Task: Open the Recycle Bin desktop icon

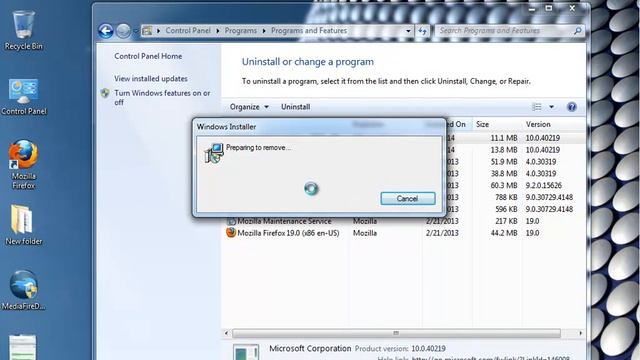Action: pyautogui.click(x=23, y=31)
